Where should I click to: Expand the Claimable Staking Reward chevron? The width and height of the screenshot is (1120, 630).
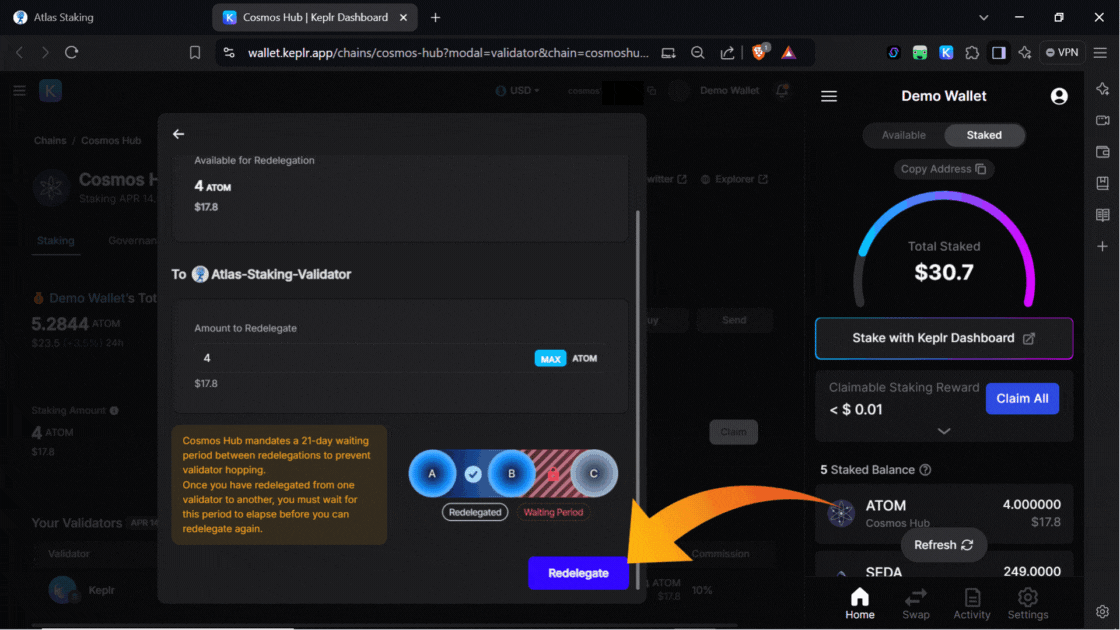pyautogui.click(x=943, y=431)
